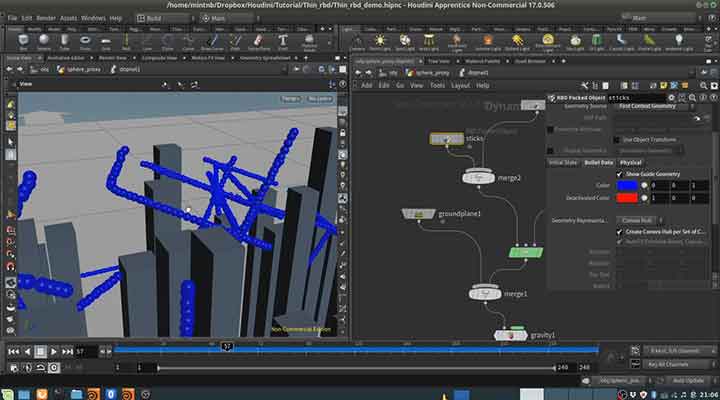Toggle Create Convex Hull per Set checkbox
This screenshot has width=720, height=400.
coord(620,231)
